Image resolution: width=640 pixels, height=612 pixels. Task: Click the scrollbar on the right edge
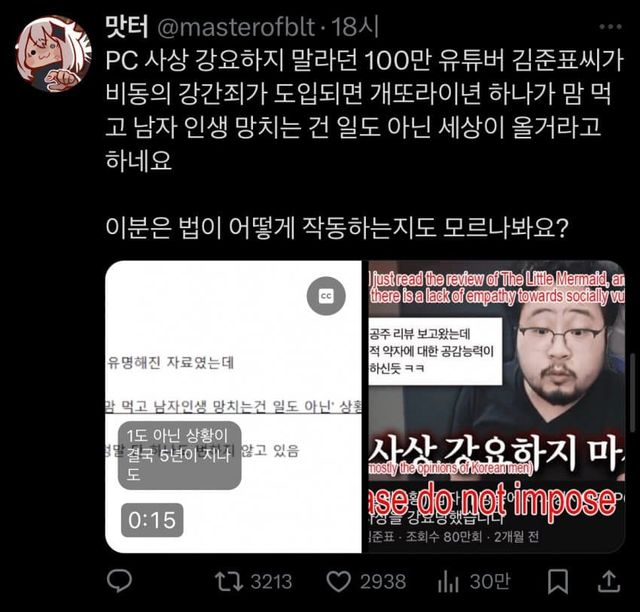(x=633, y=392)
